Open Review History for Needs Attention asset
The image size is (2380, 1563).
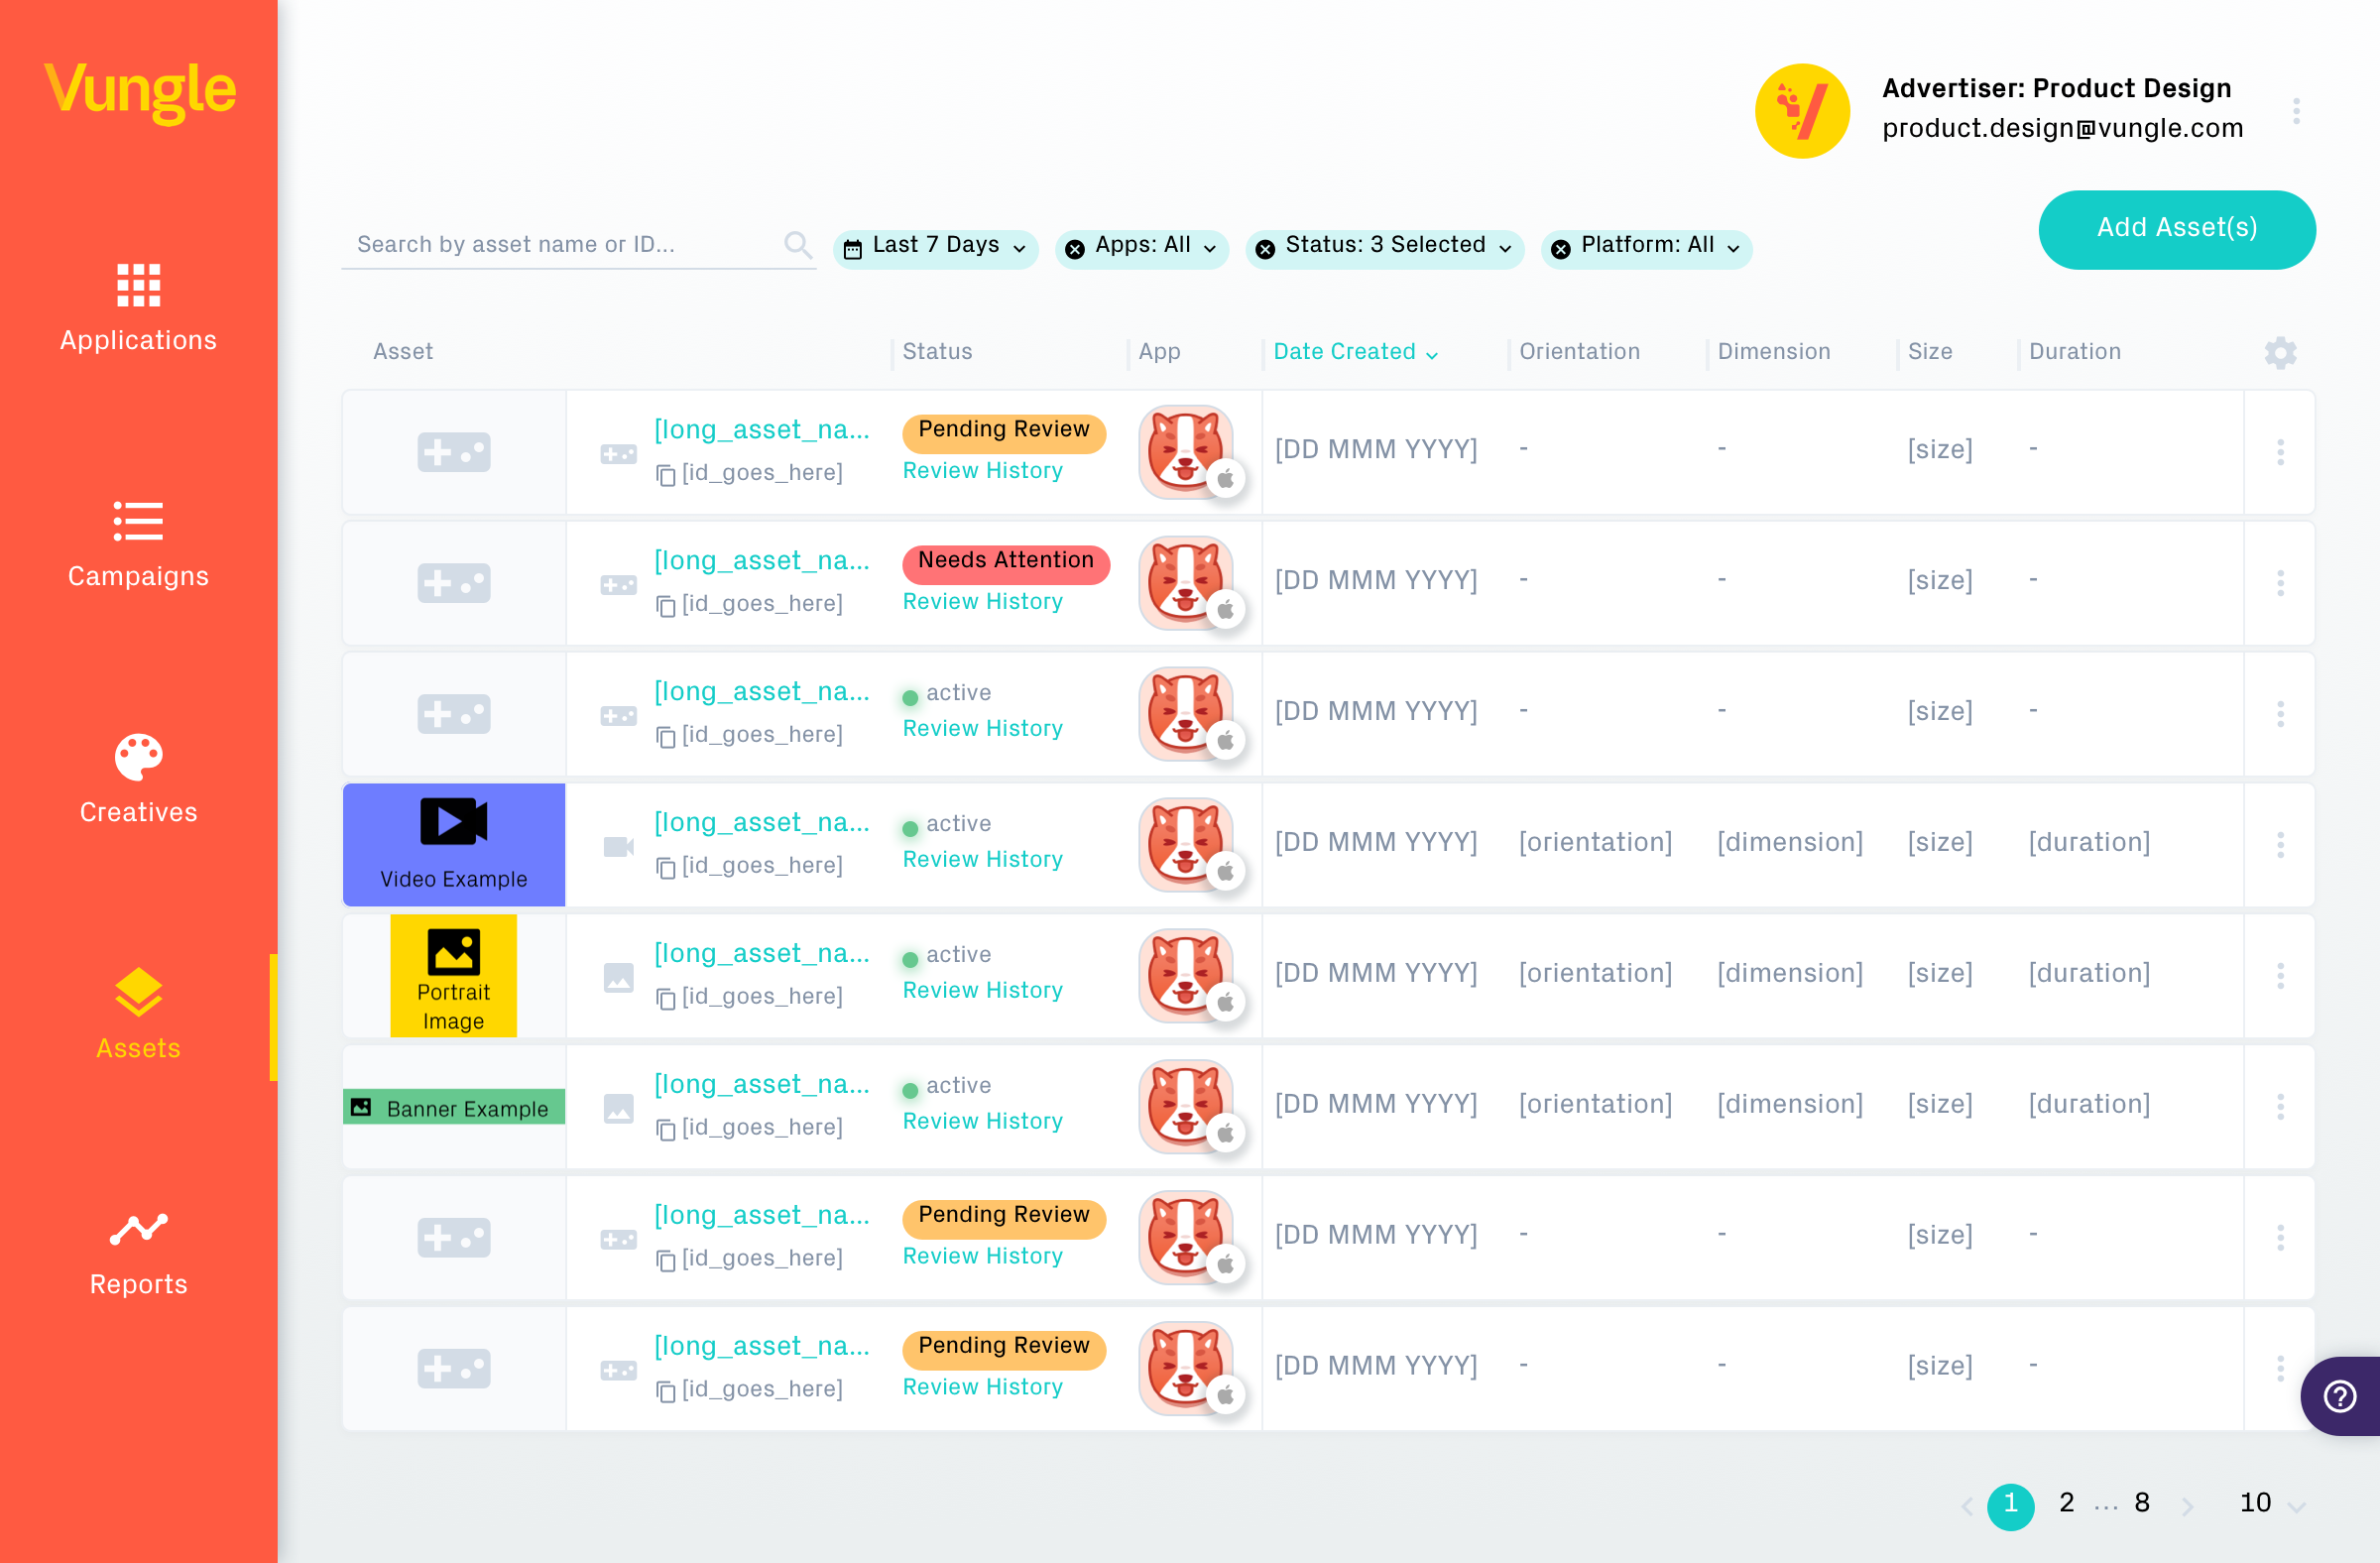(982, 601)
